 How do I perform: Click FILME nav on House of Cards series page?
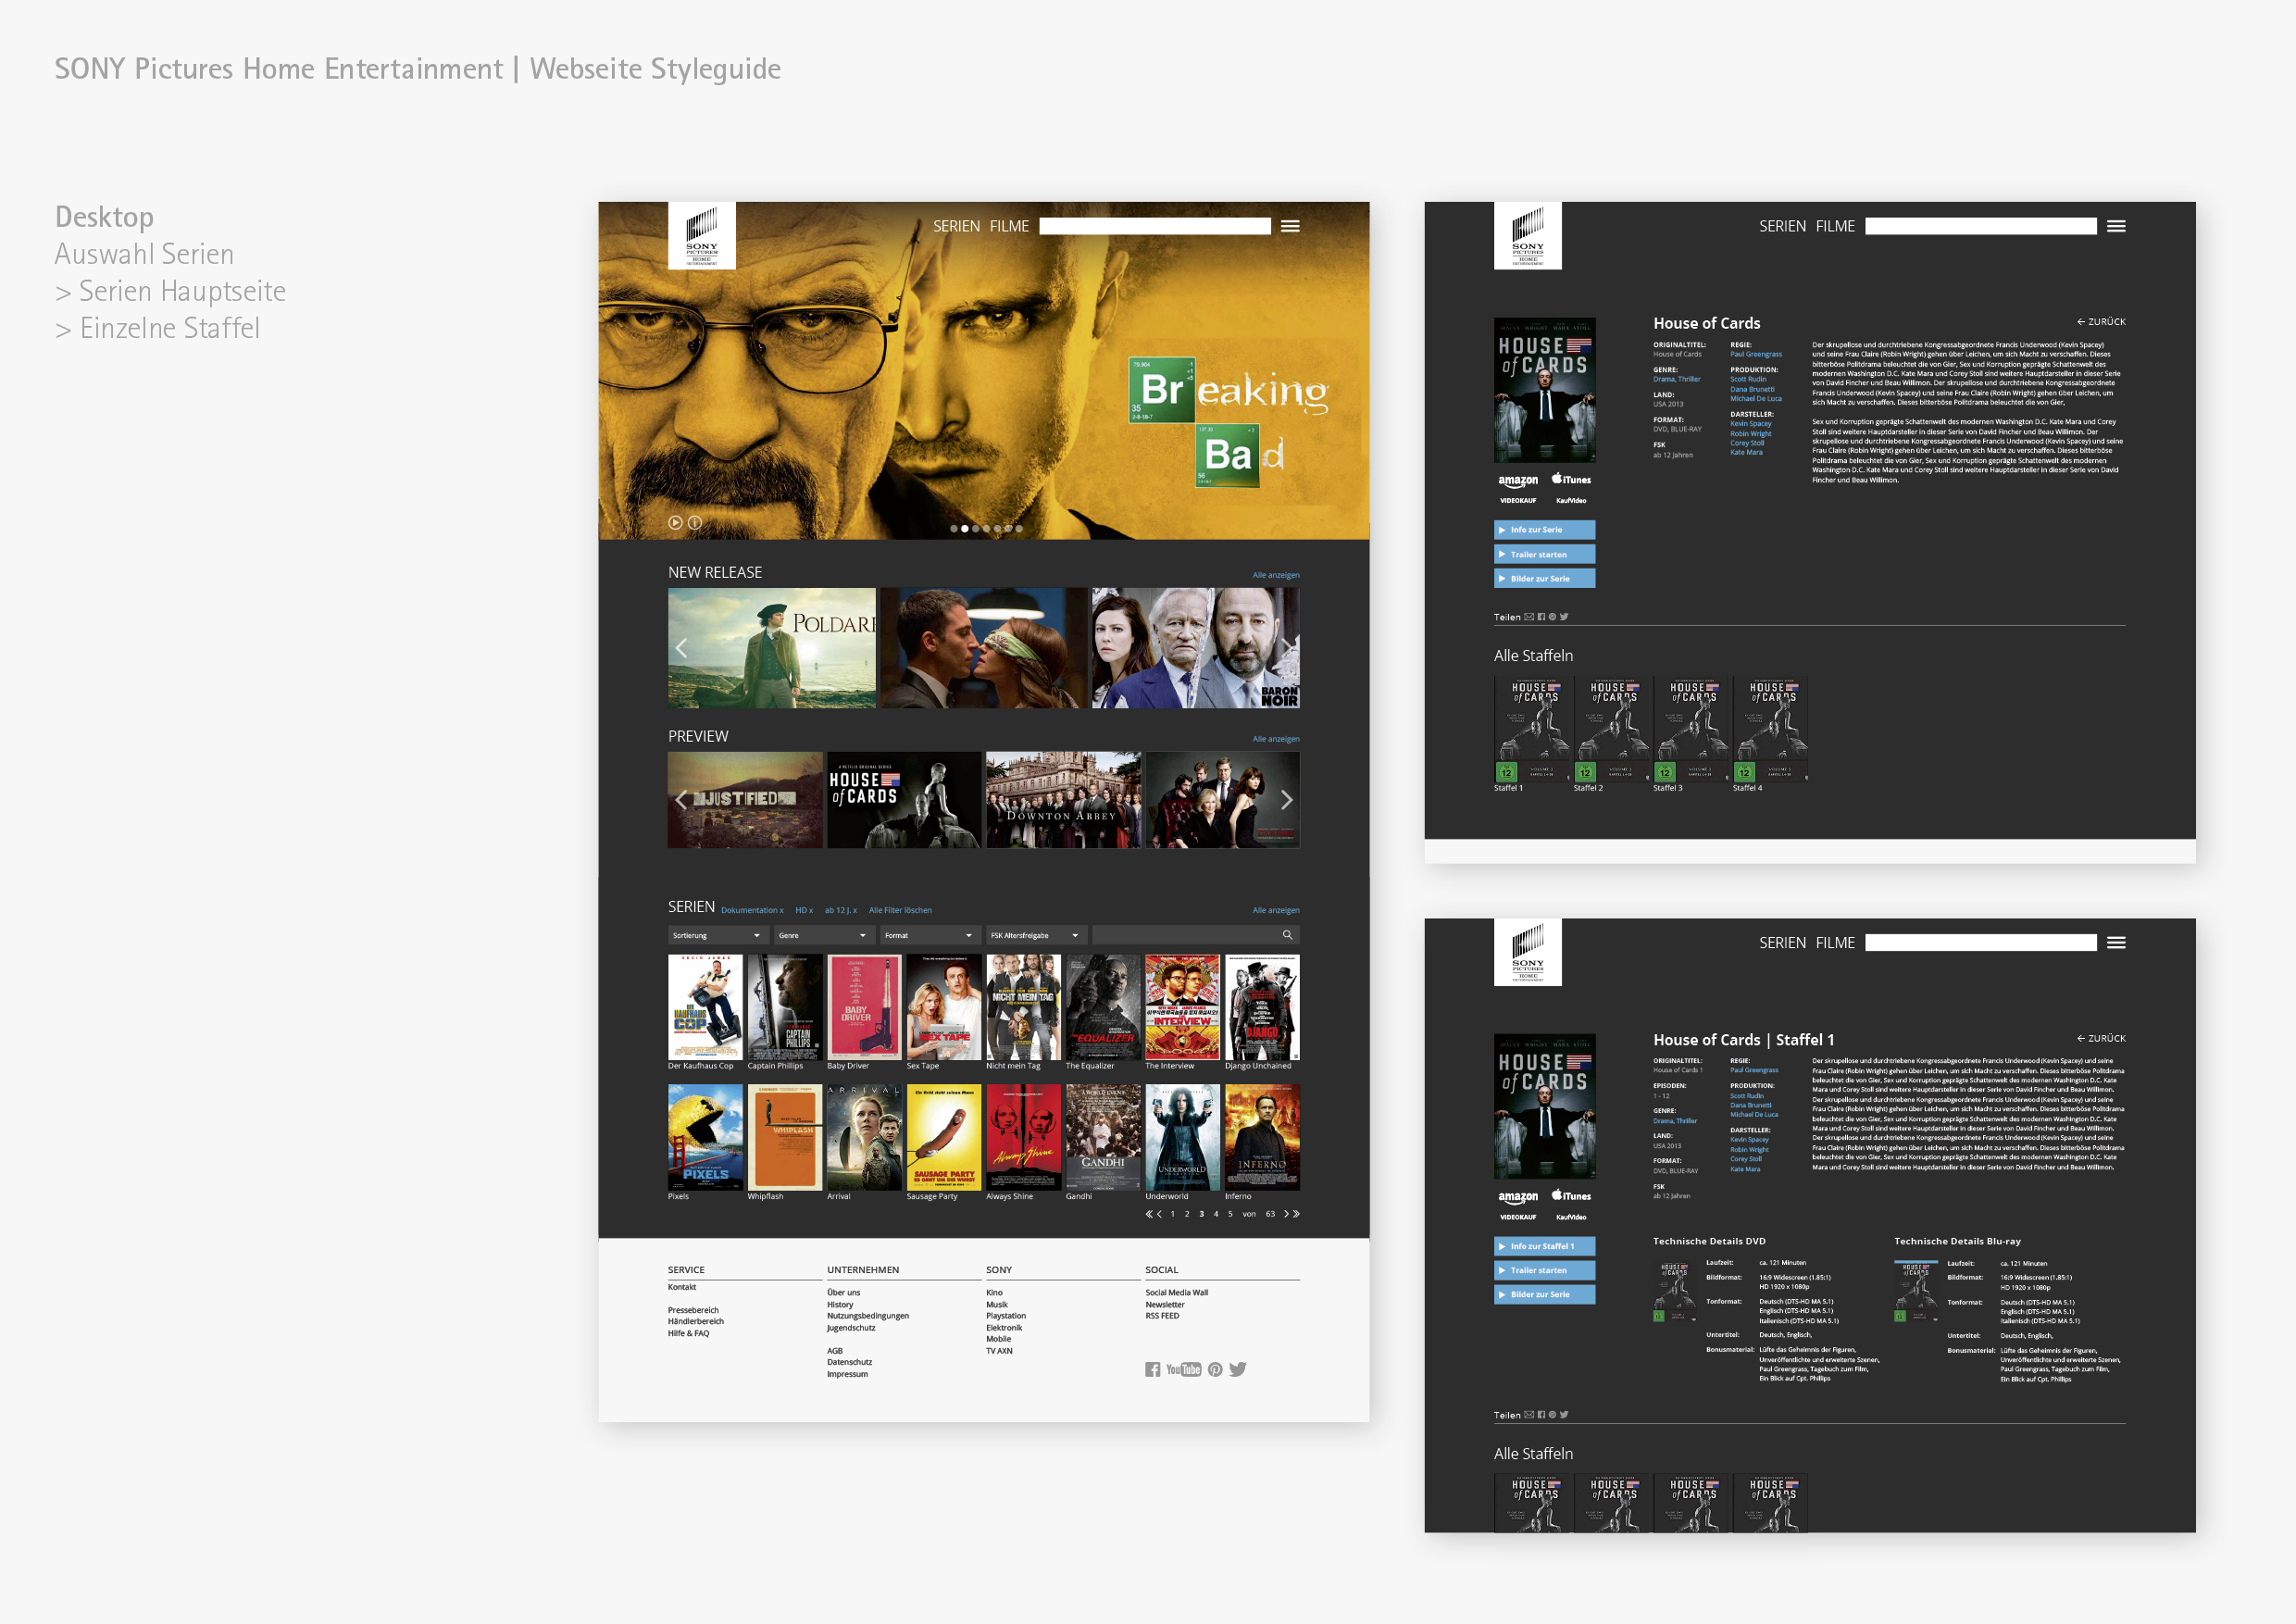(1835, 226)
